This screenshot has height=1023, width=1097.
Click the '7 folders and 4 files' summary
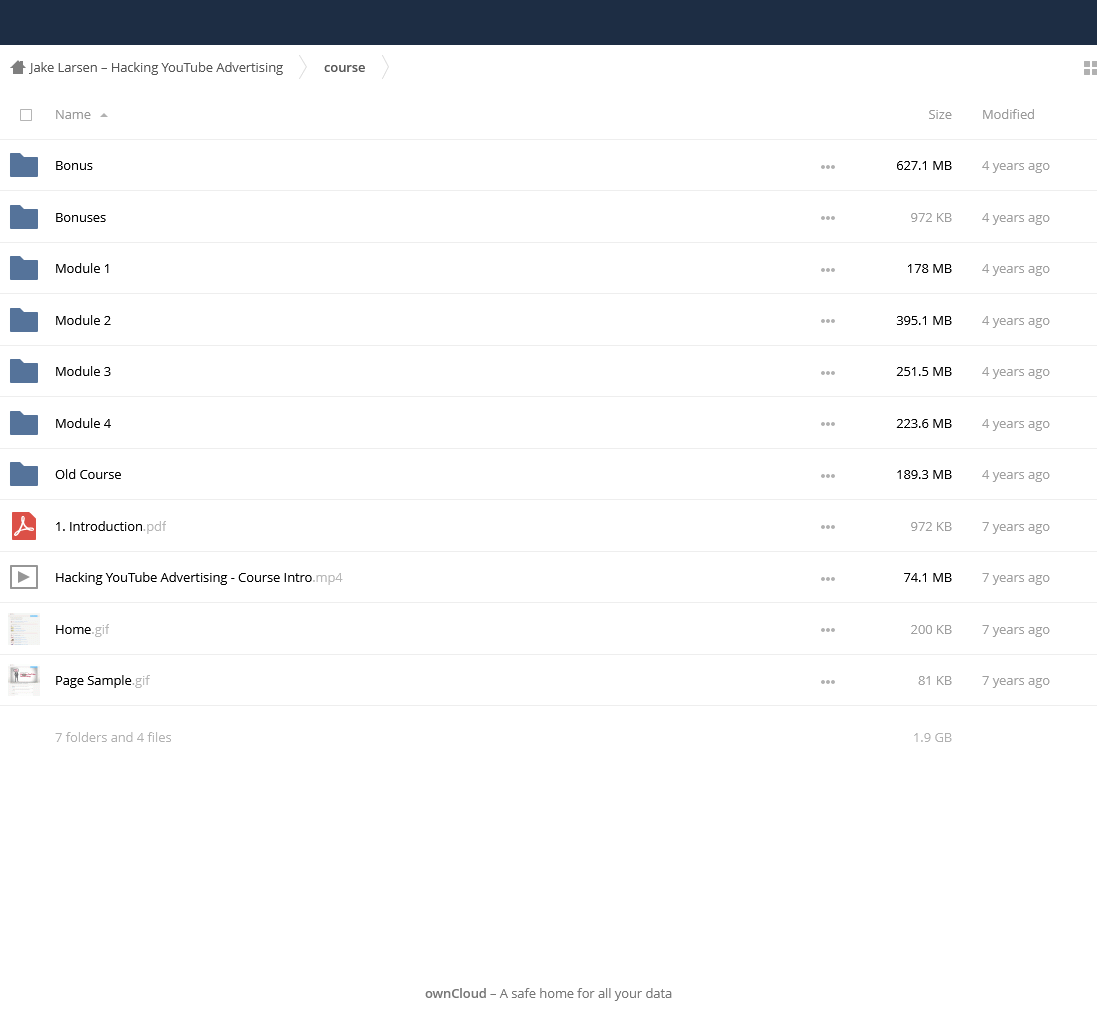pyautogui.click(x=113, y=737)
